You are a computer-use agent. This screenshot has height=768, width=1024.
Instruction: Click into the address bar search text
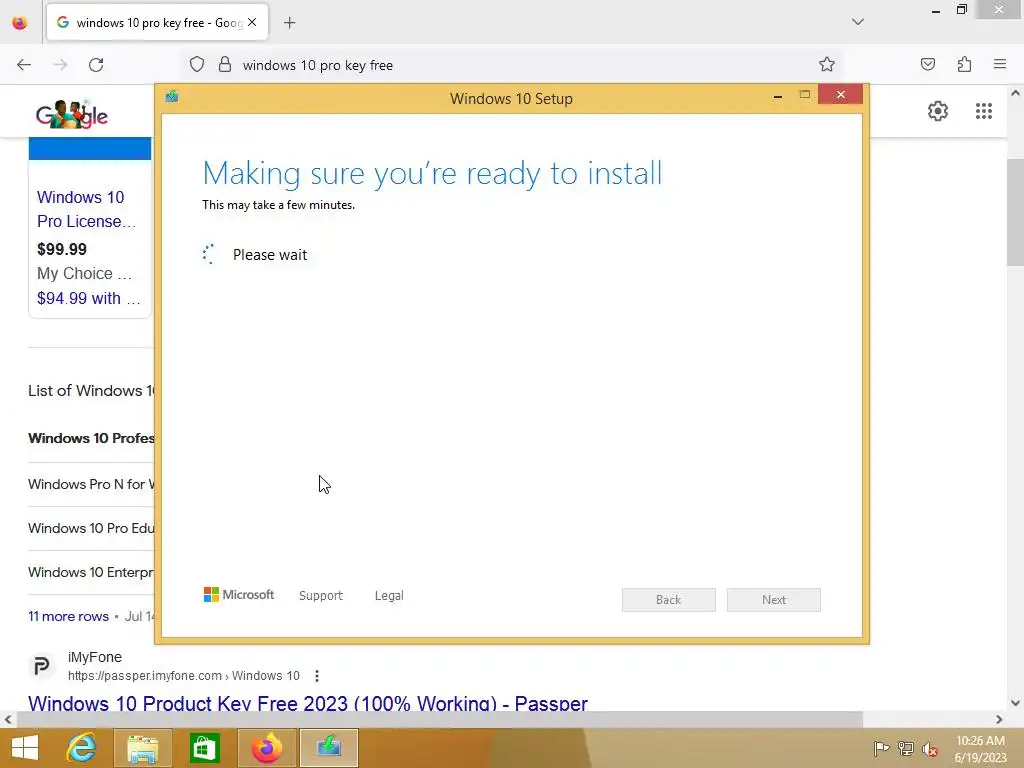pos(317,65)
